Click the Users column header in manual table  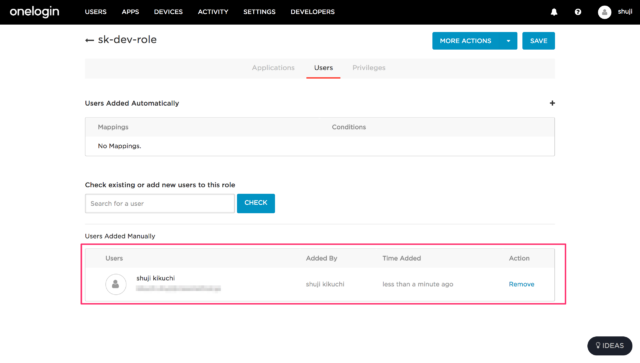(114, 258)
